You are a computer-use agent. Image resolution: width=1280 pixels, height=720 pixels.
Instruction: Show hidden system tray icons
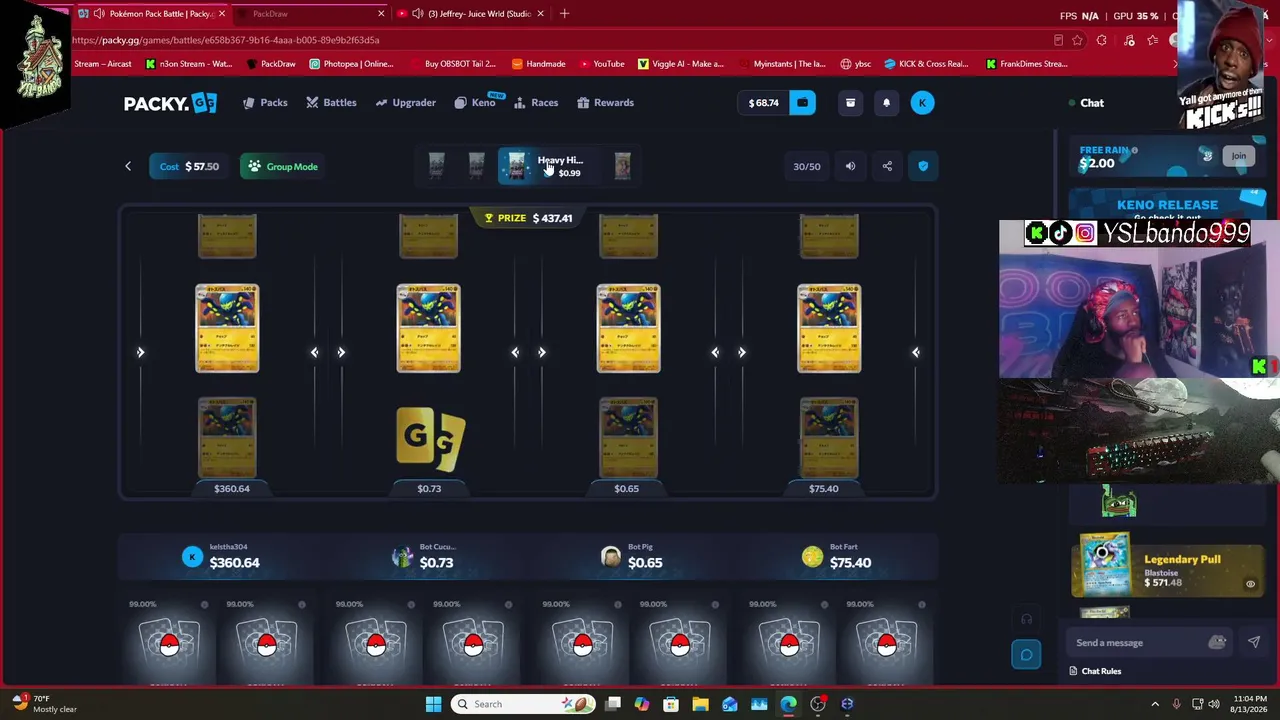point(1155,704)
